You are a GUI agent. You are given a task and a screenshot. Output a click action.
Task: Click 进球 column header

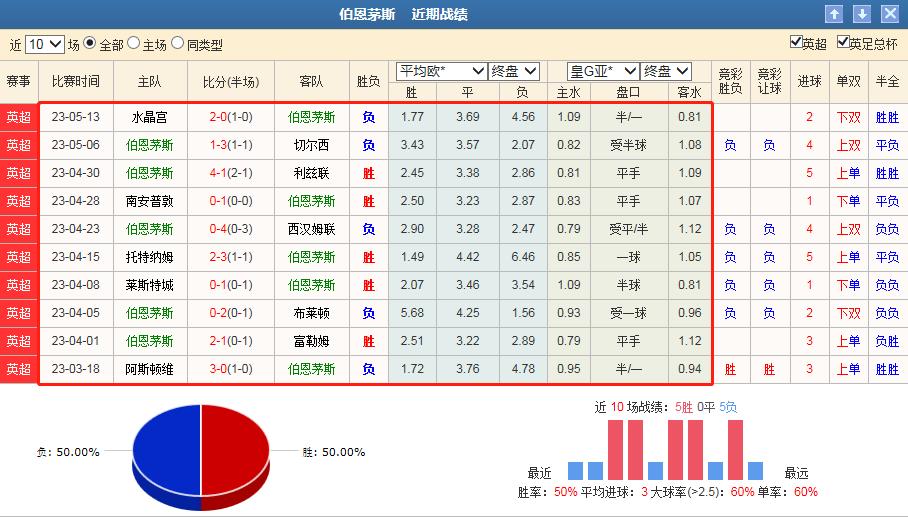pyautogui.click(x=809, y=82)
